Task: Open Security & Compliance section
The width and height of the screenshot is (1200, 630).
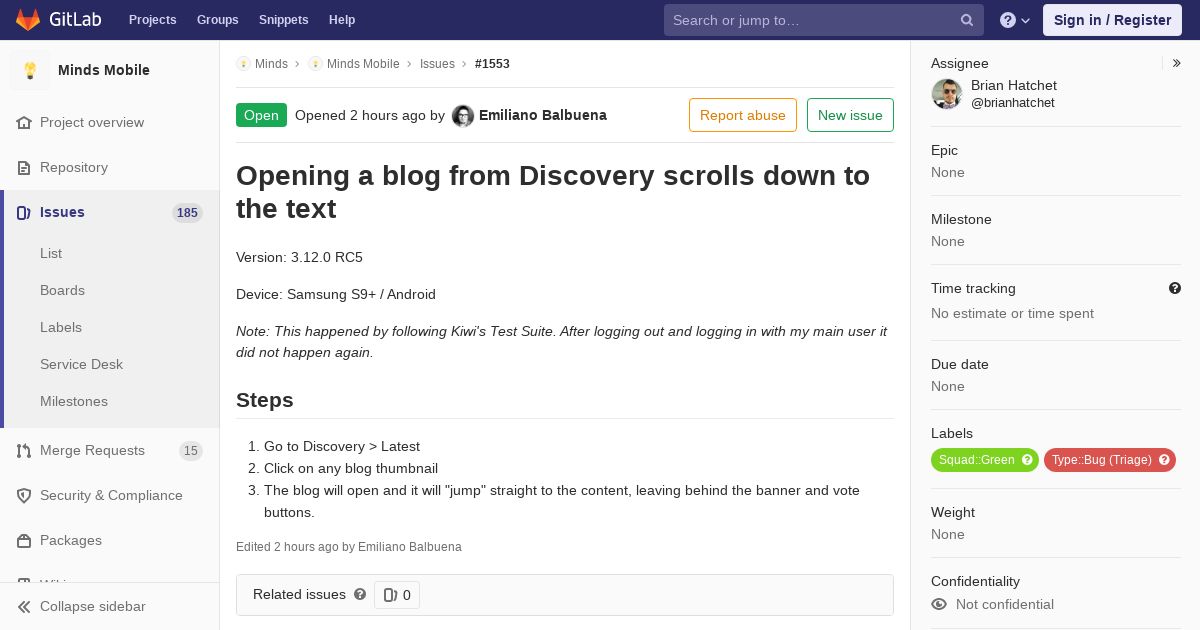Action: coord(111,495)
